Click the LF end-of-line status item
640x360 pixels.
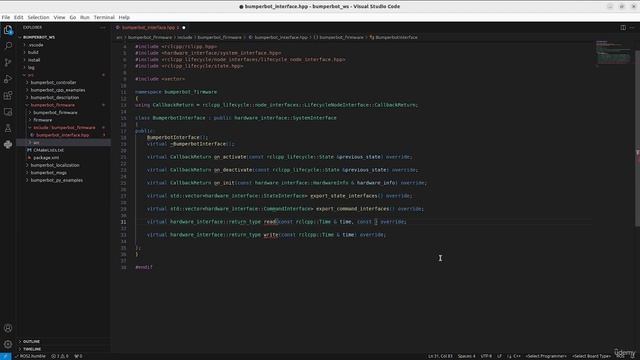click(499, 356)
